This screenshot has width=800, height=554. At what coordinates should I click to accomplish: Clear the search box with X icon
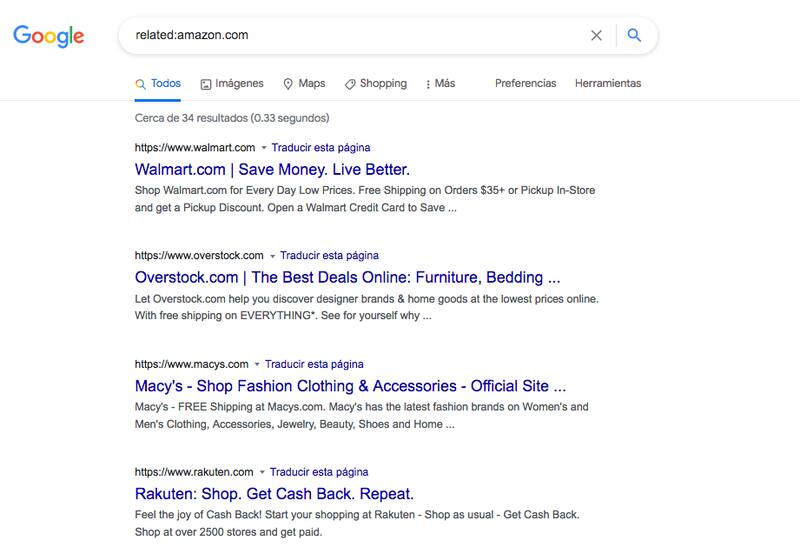click(596, 36)
